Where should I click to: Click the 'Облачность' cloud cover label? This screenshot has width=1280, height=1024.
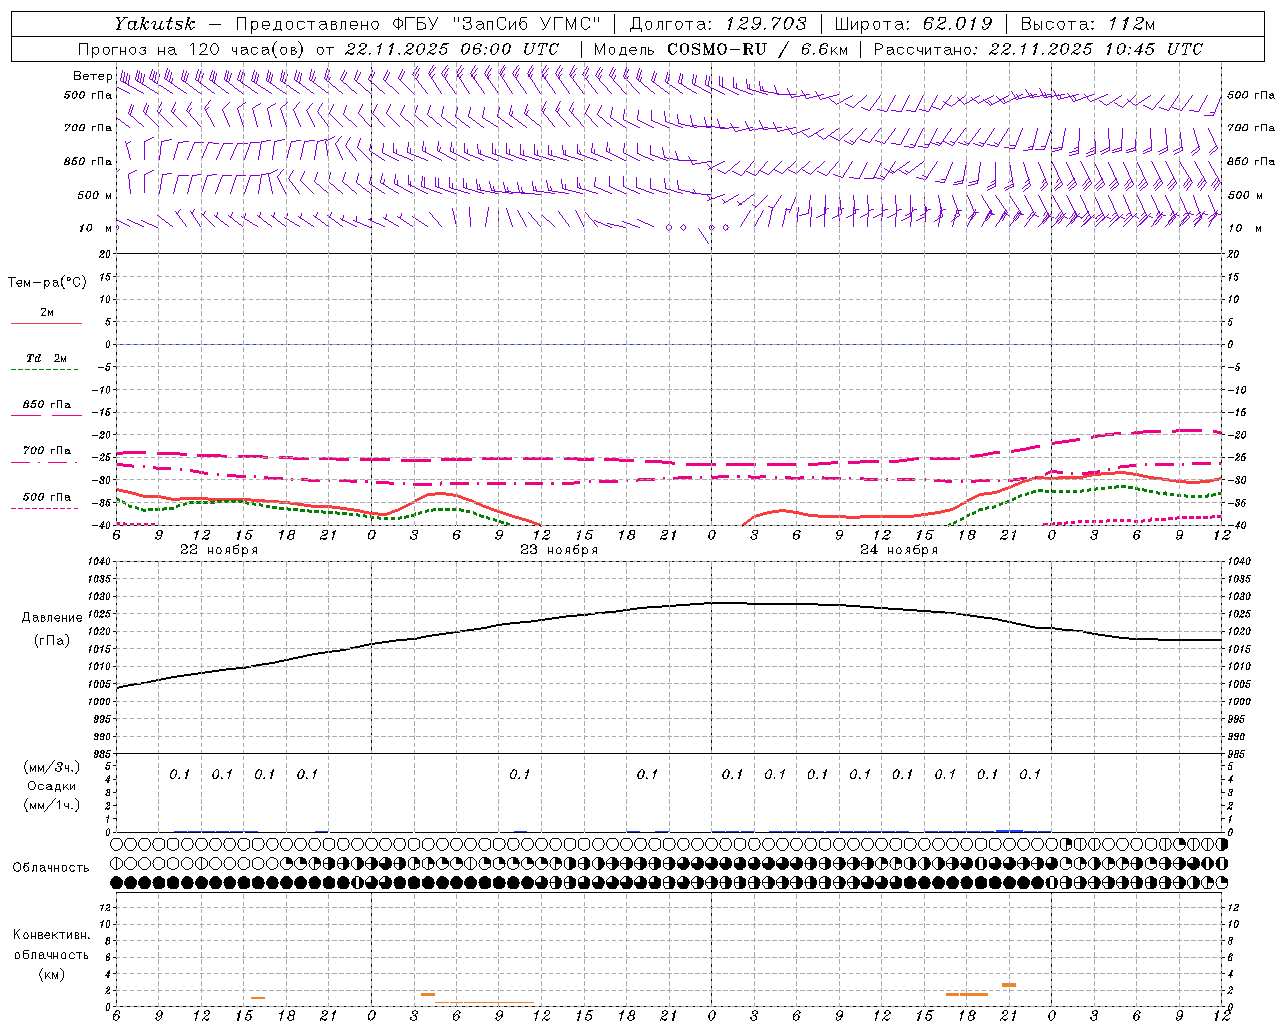[51, 868]
